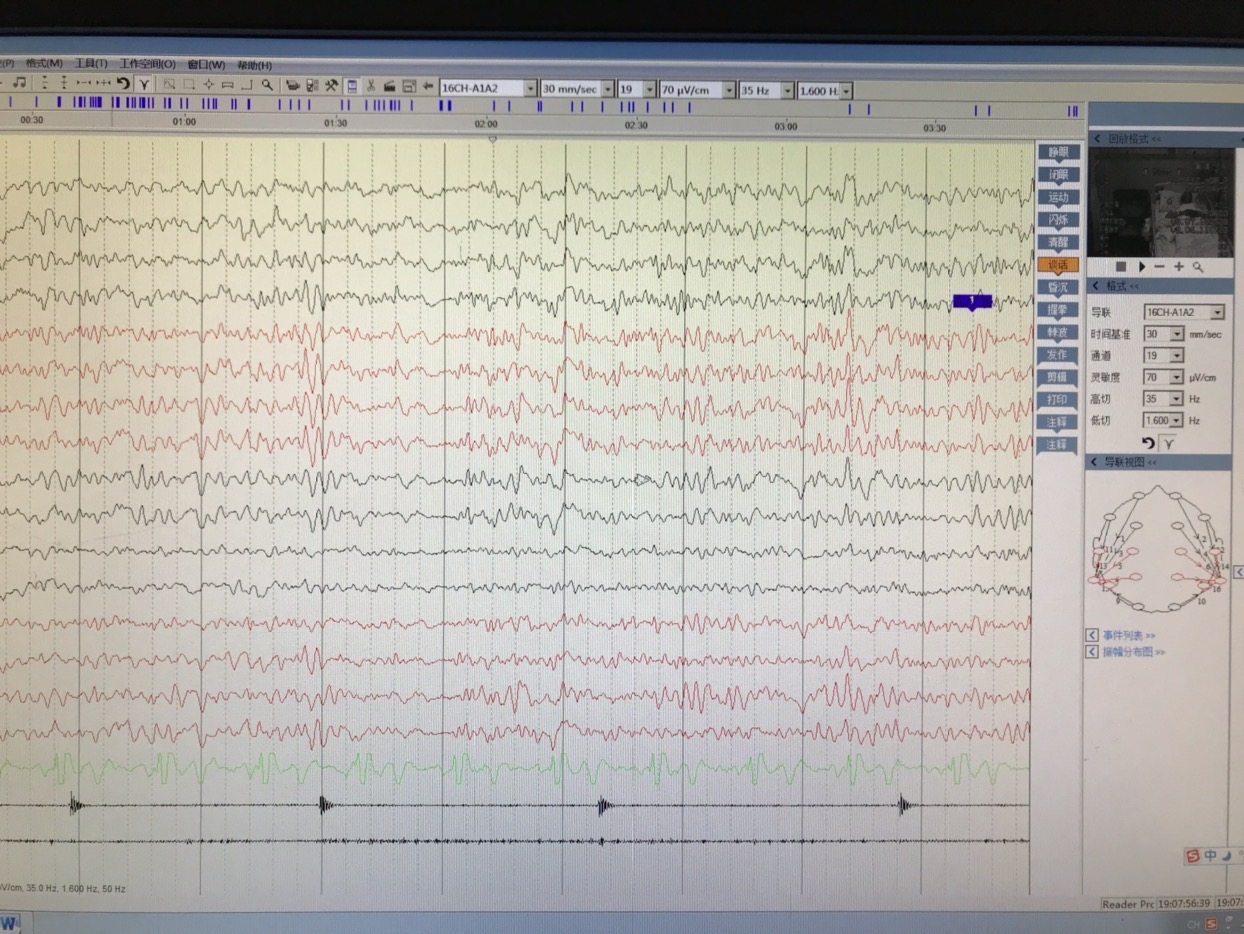1244x934 pixels.
Task: Click the 静眼 event marker button
Action: click(1058, 152)
